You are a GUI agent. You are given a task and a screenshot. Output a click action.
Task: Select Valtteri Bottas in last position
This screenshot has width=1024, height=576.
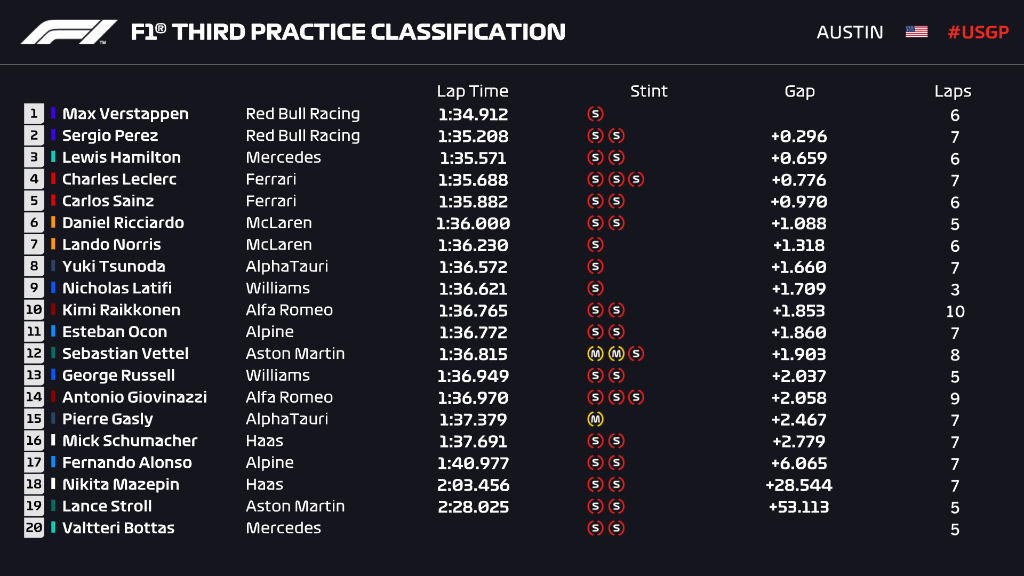(118, 528)
